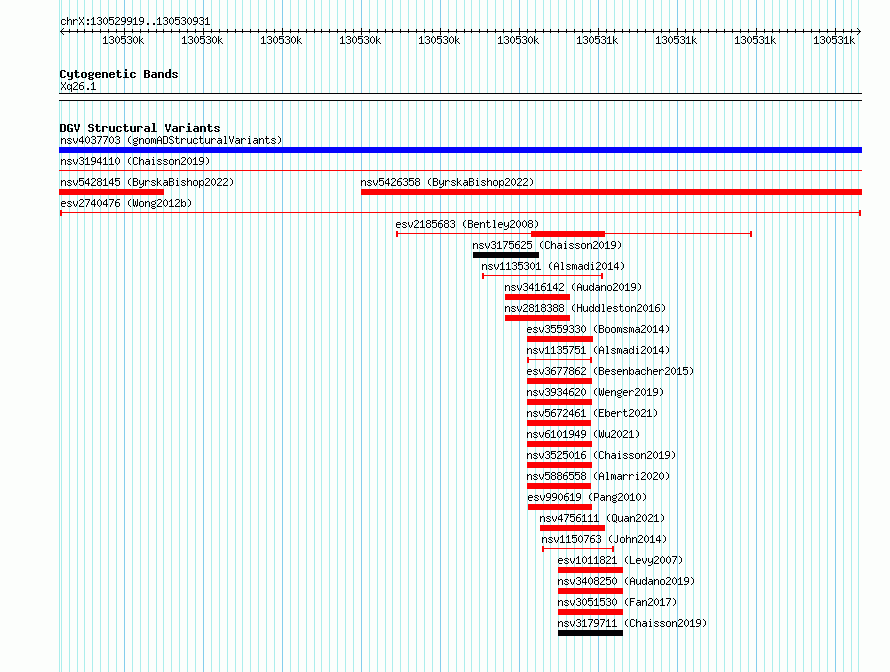Click the red esv3559330 bar
The height and width of the screenshot is (672, 890).
point(560,339)
